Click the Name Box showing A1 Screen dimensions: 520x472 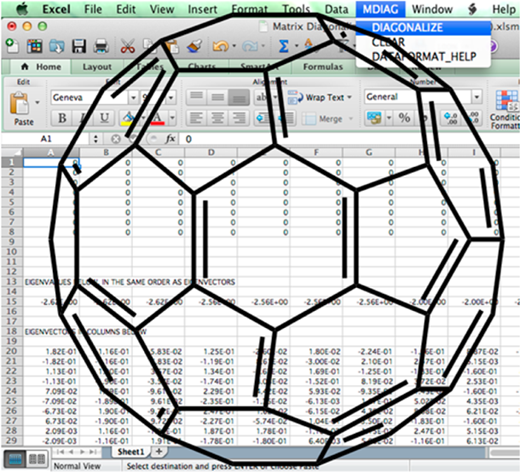[46, 139]
